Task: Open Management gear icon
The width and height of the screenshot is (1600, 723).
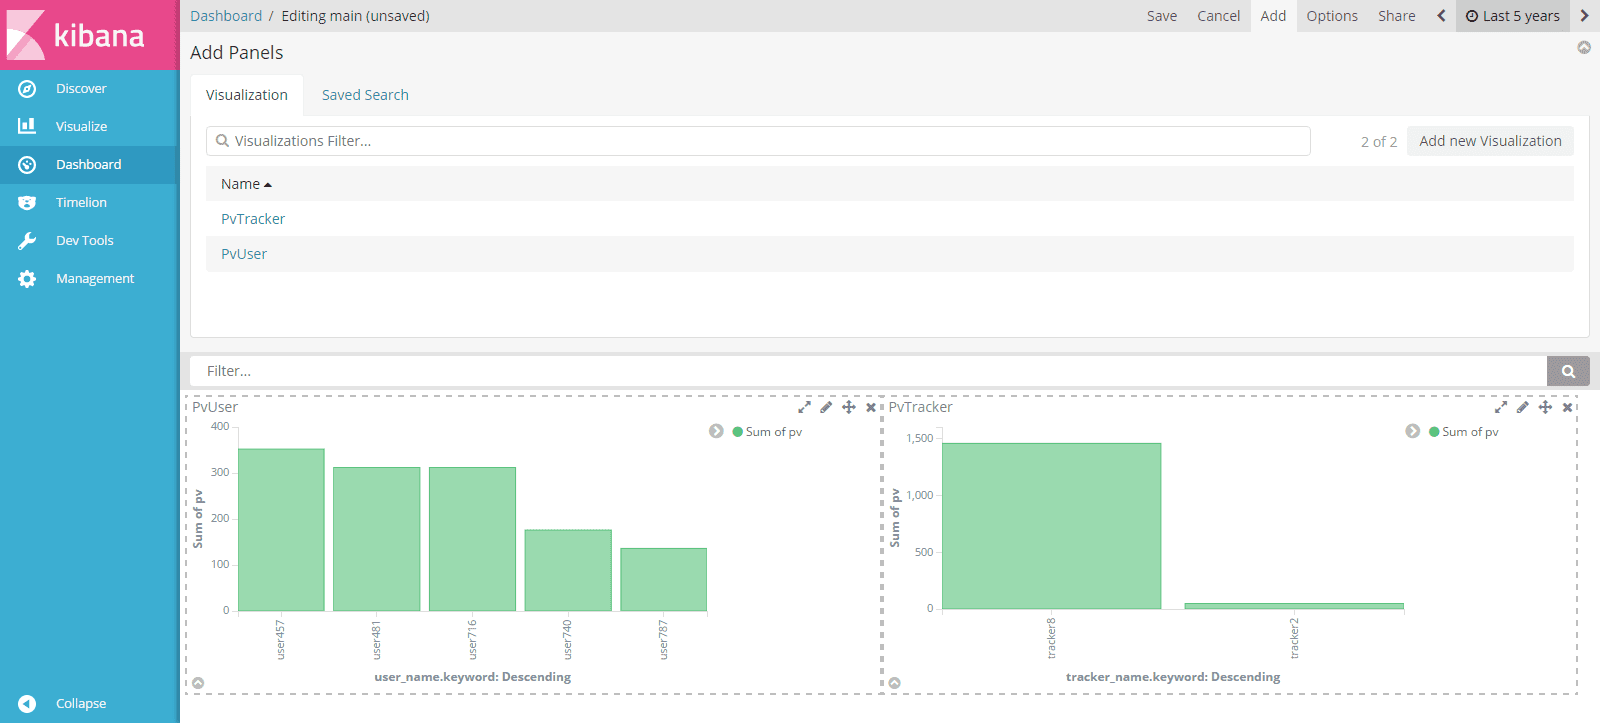Action: pyautogui.click(x=27, y=279)
